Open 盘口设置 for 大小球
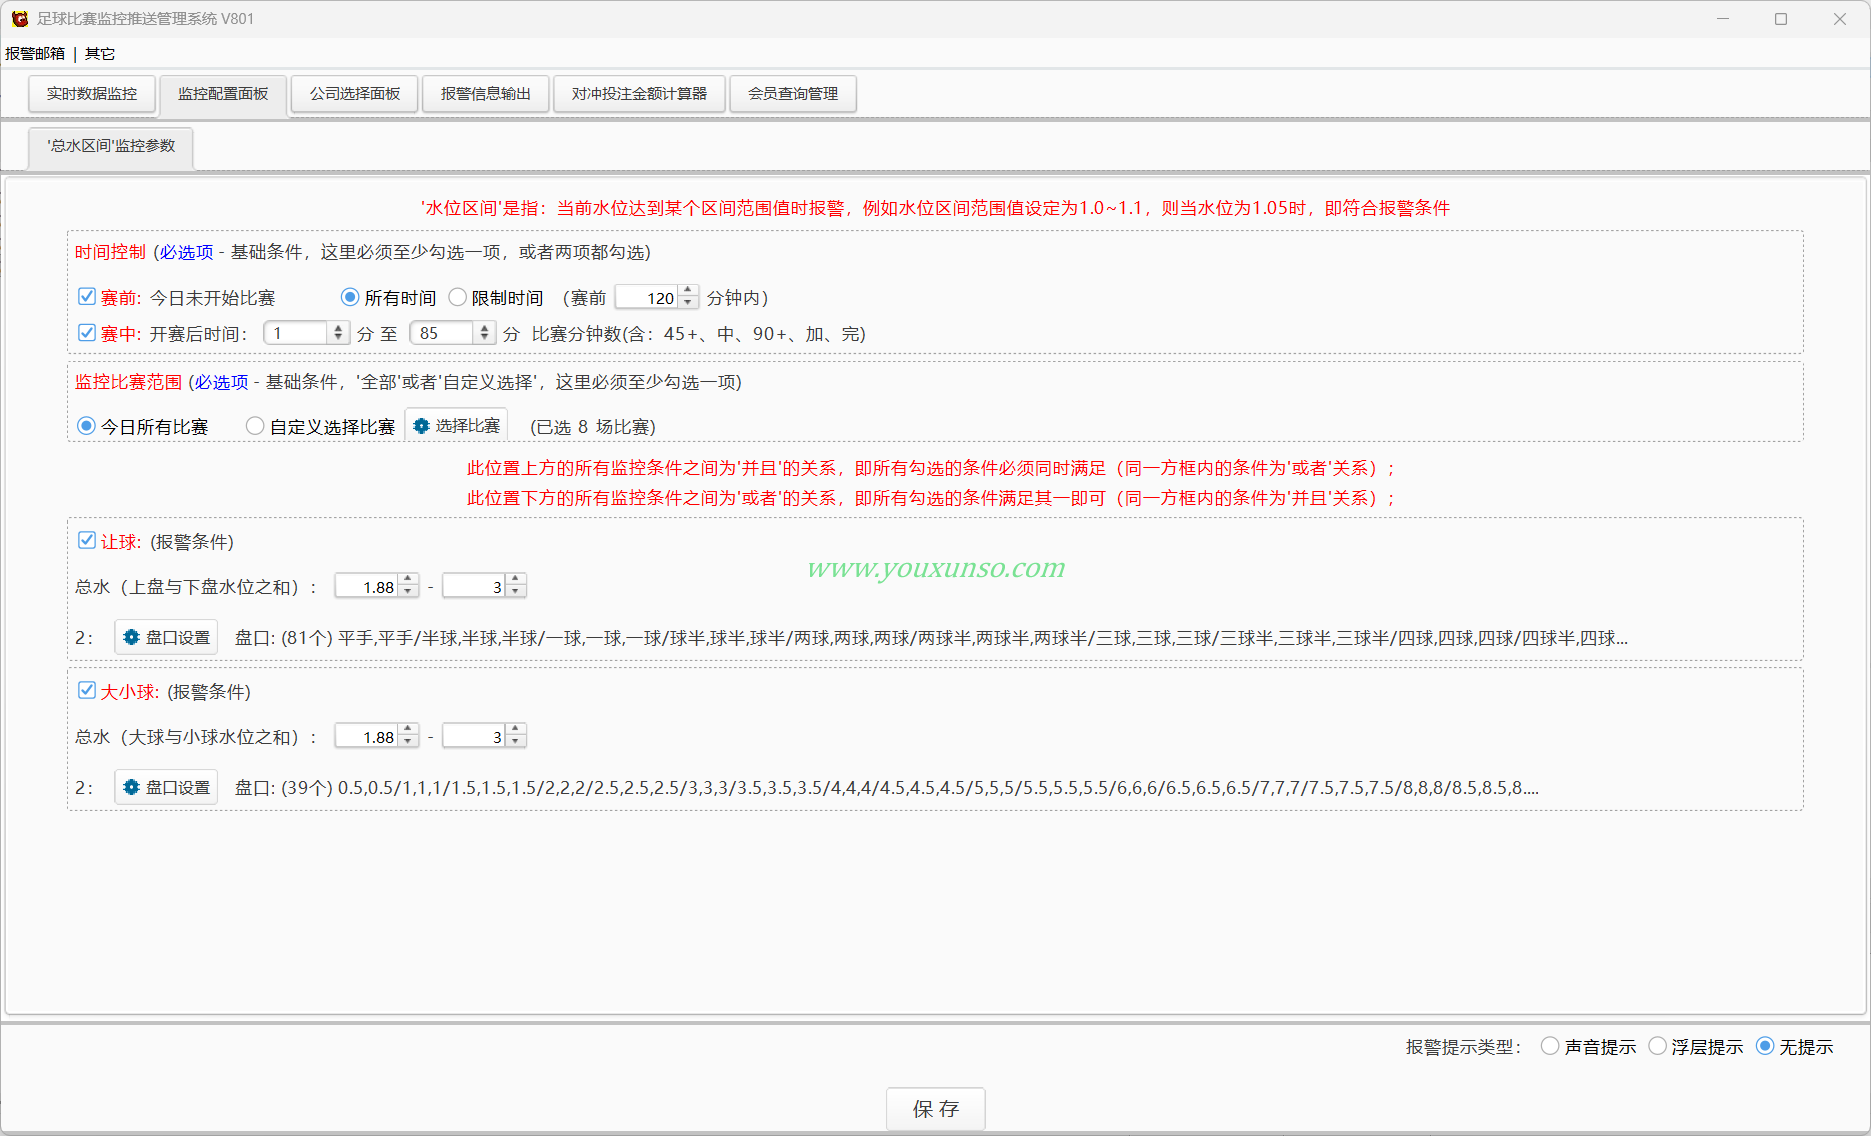Viewport: 1871px width, 1136px height. [166, 787]
